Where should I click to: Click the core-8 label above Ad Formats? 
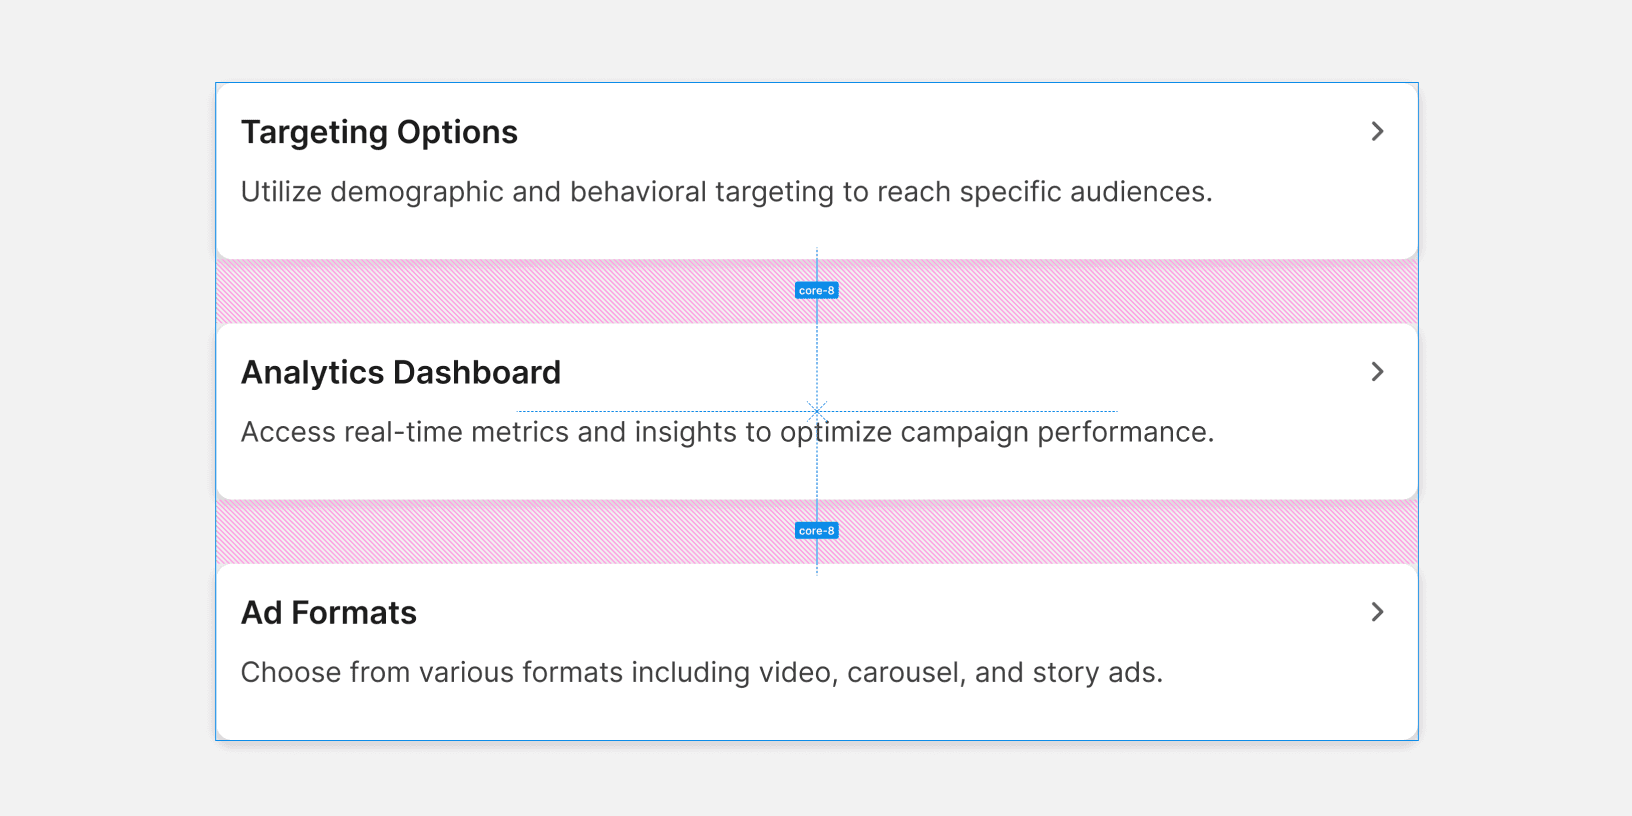point(816,531)
